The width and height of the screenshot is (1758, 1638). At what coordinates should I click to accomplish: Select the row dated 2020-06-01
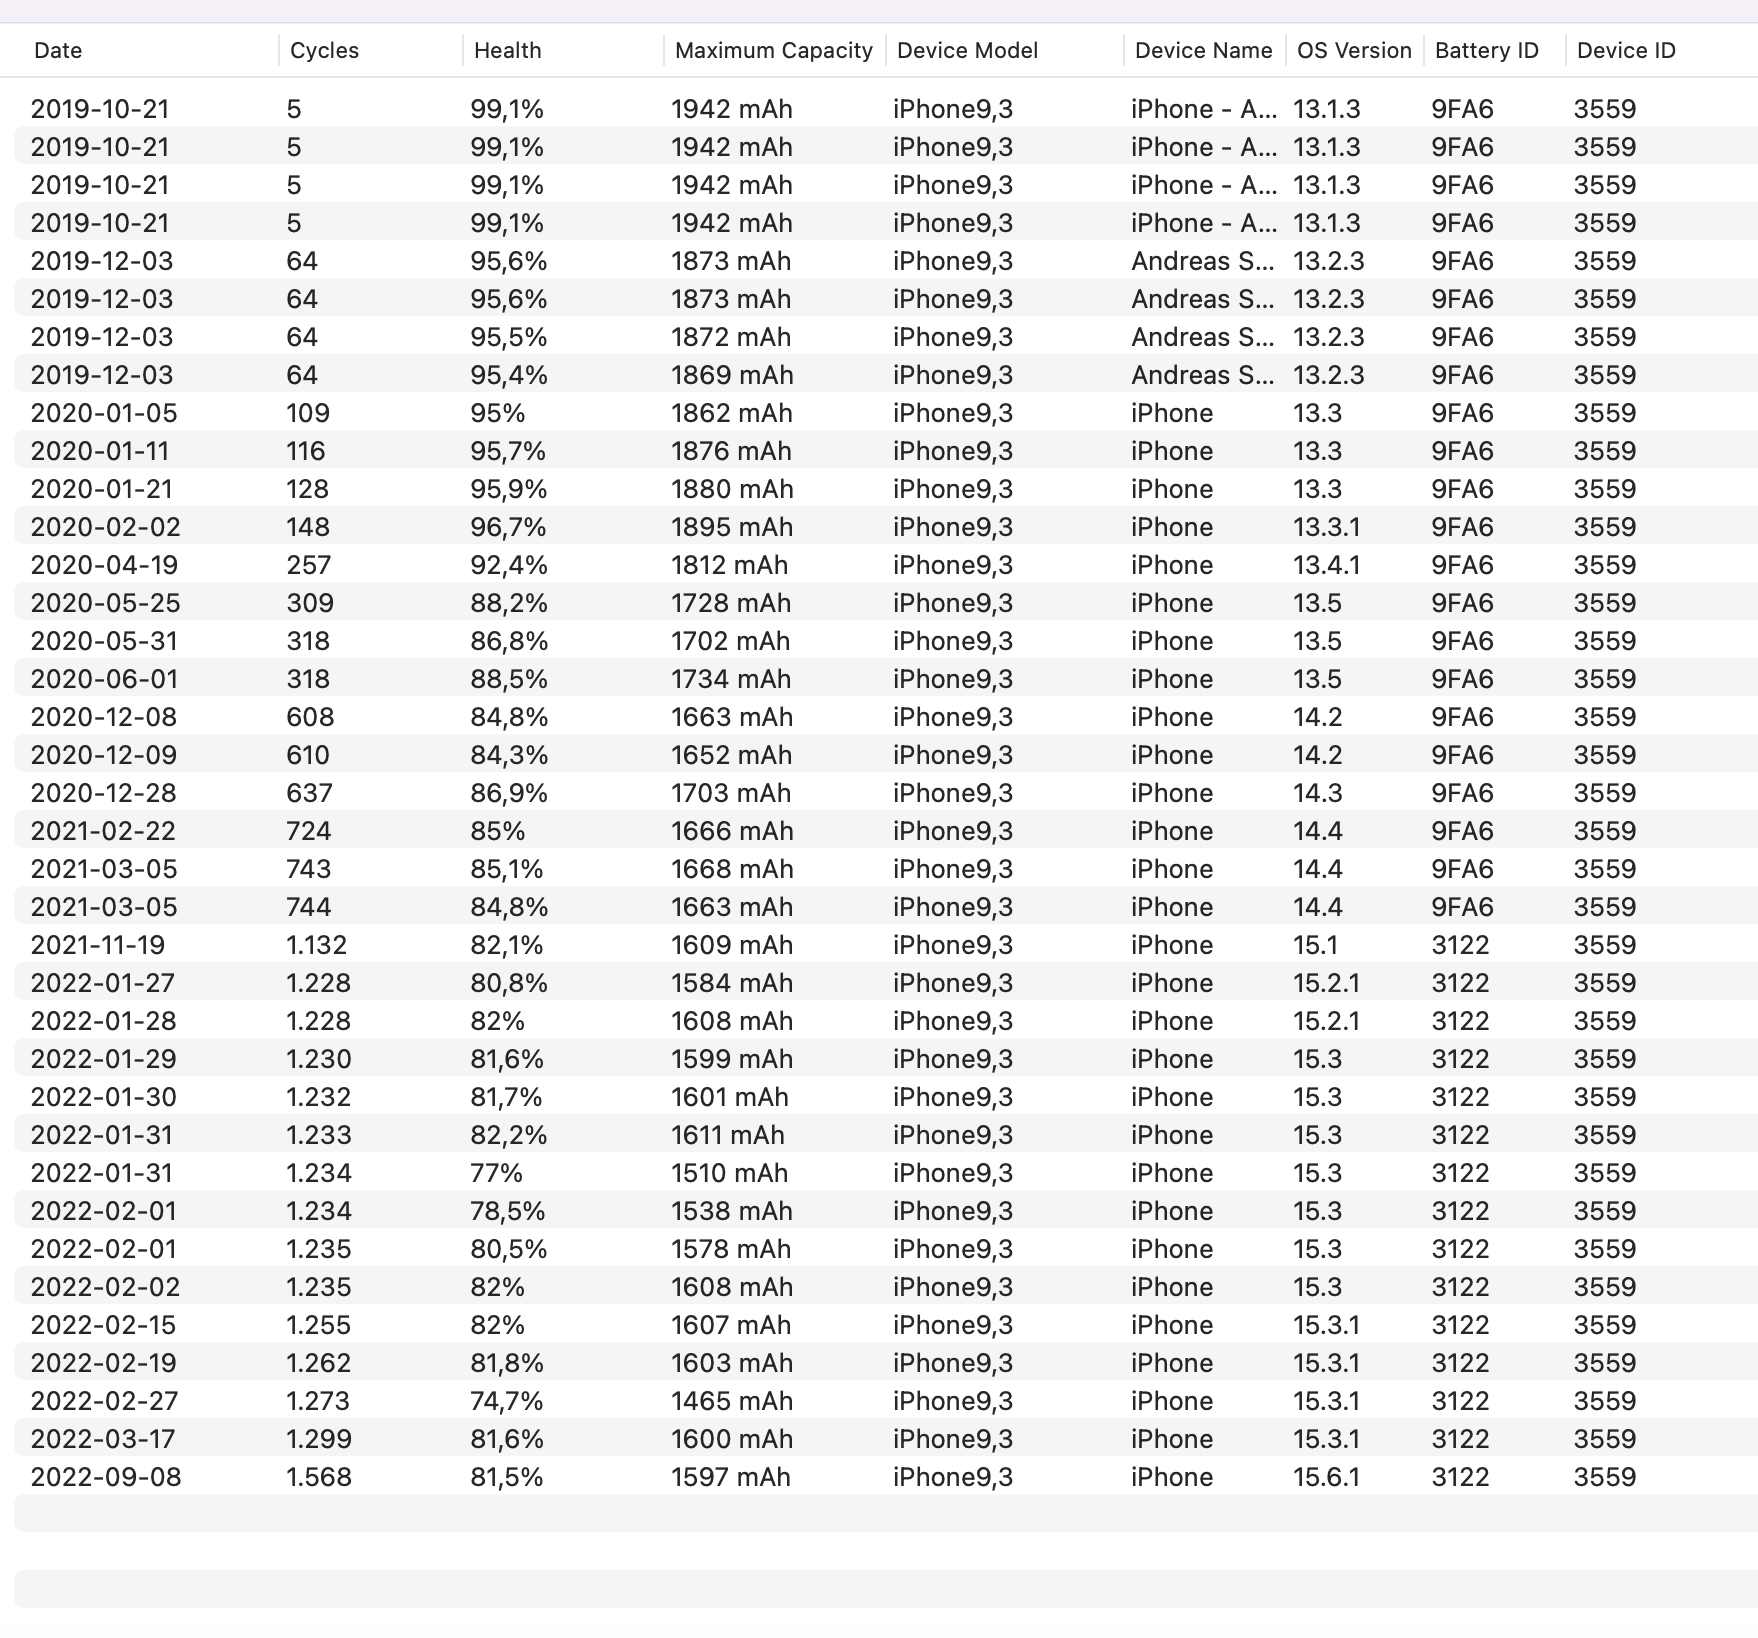tap(886, 679)
